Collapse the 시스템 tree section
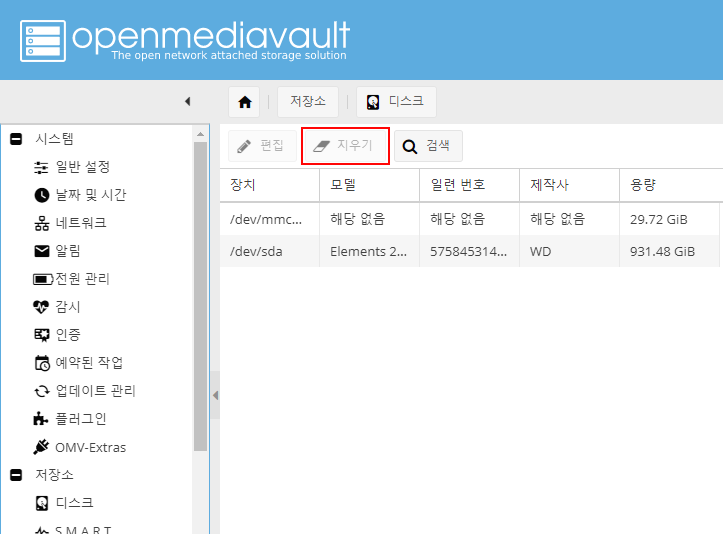Viewport: 723px width, 534px height. click(16, 139)
